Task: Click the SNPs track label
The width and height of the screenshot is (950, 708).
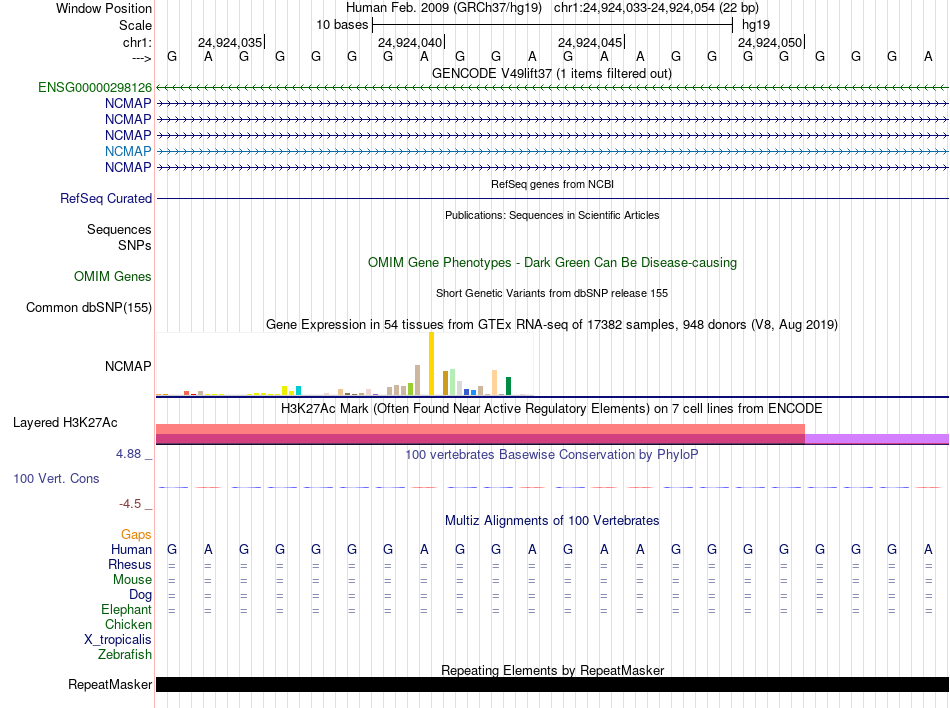Action: point(135,245)
